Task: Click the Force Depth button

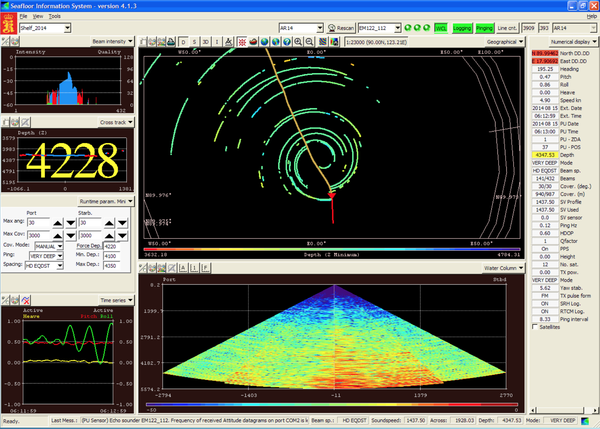Action: pos(90,246)
